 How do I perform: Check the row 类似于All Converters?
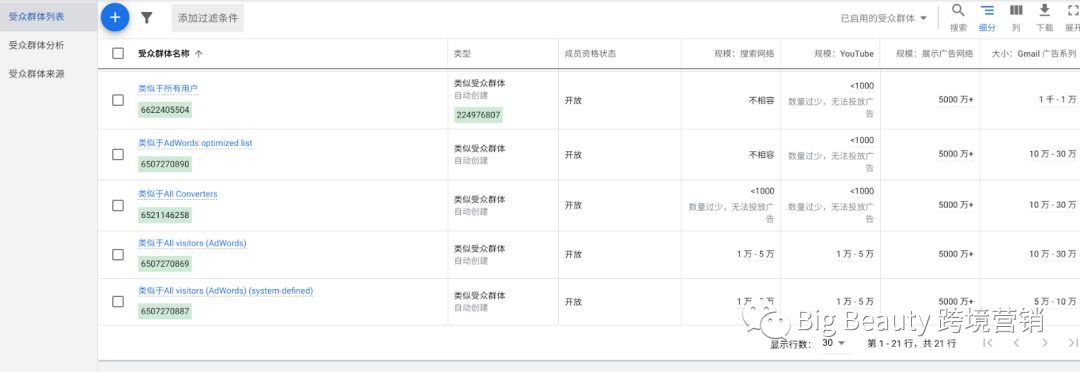118,205
